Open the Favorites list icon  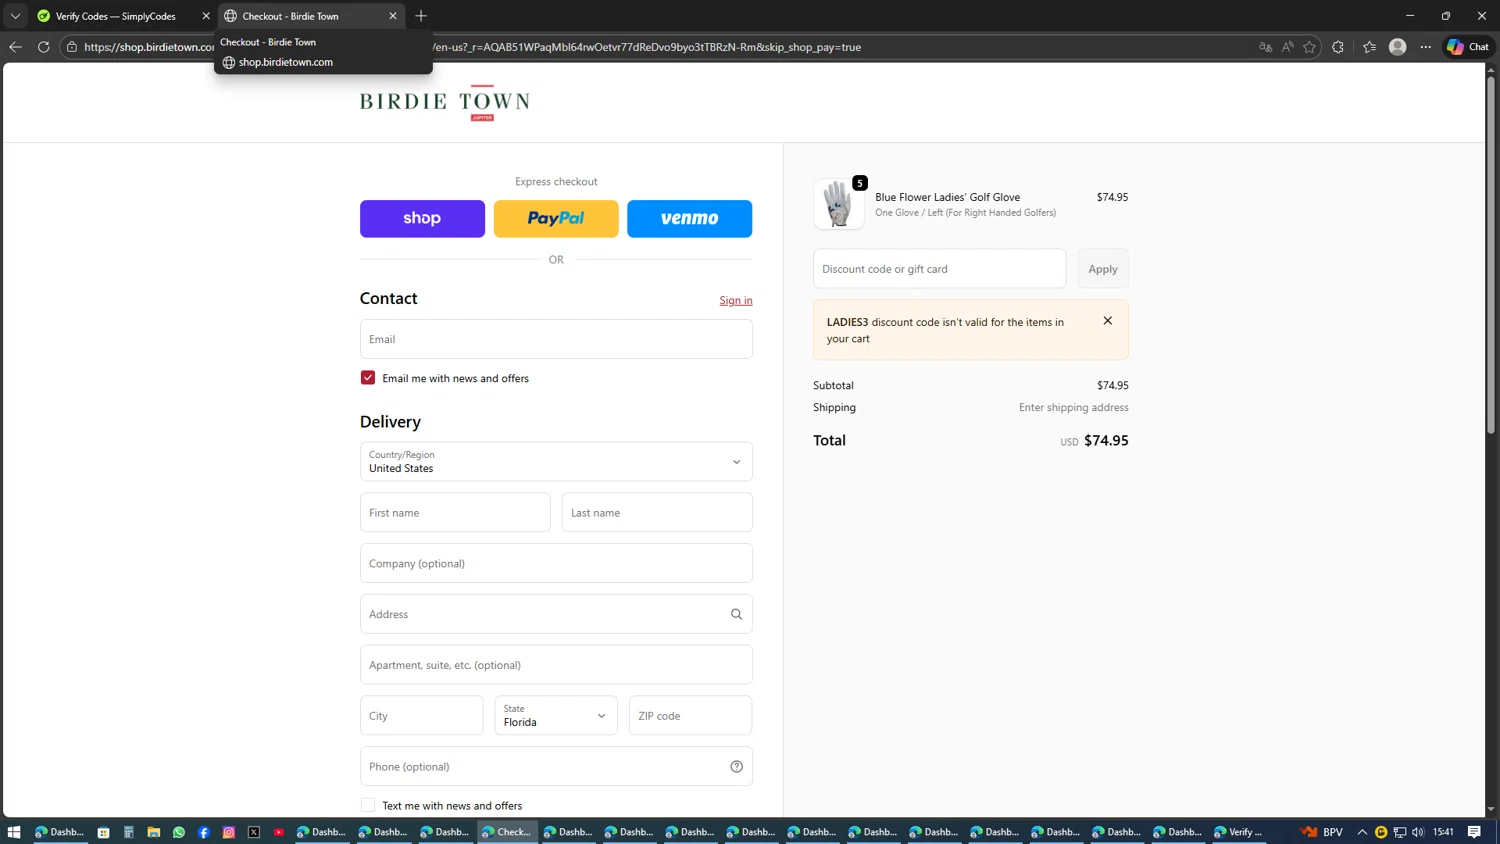click(1369, 47)
